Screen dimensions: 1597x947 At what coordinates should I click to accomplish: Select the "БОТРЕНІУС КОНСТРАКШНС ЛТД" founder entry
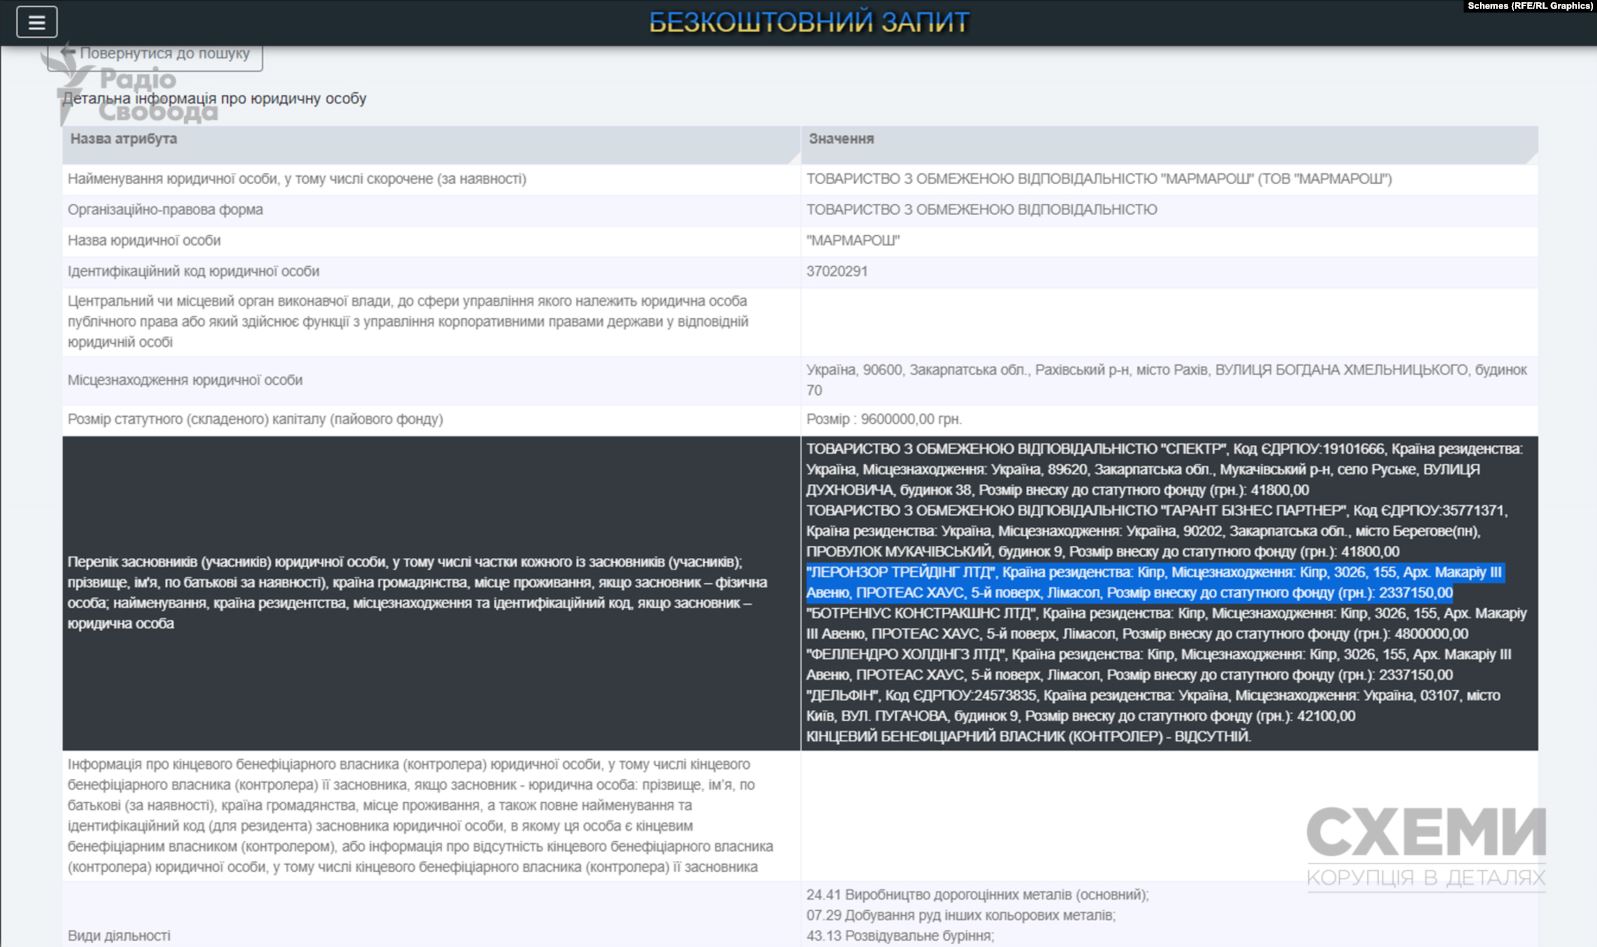(1166, 624)
